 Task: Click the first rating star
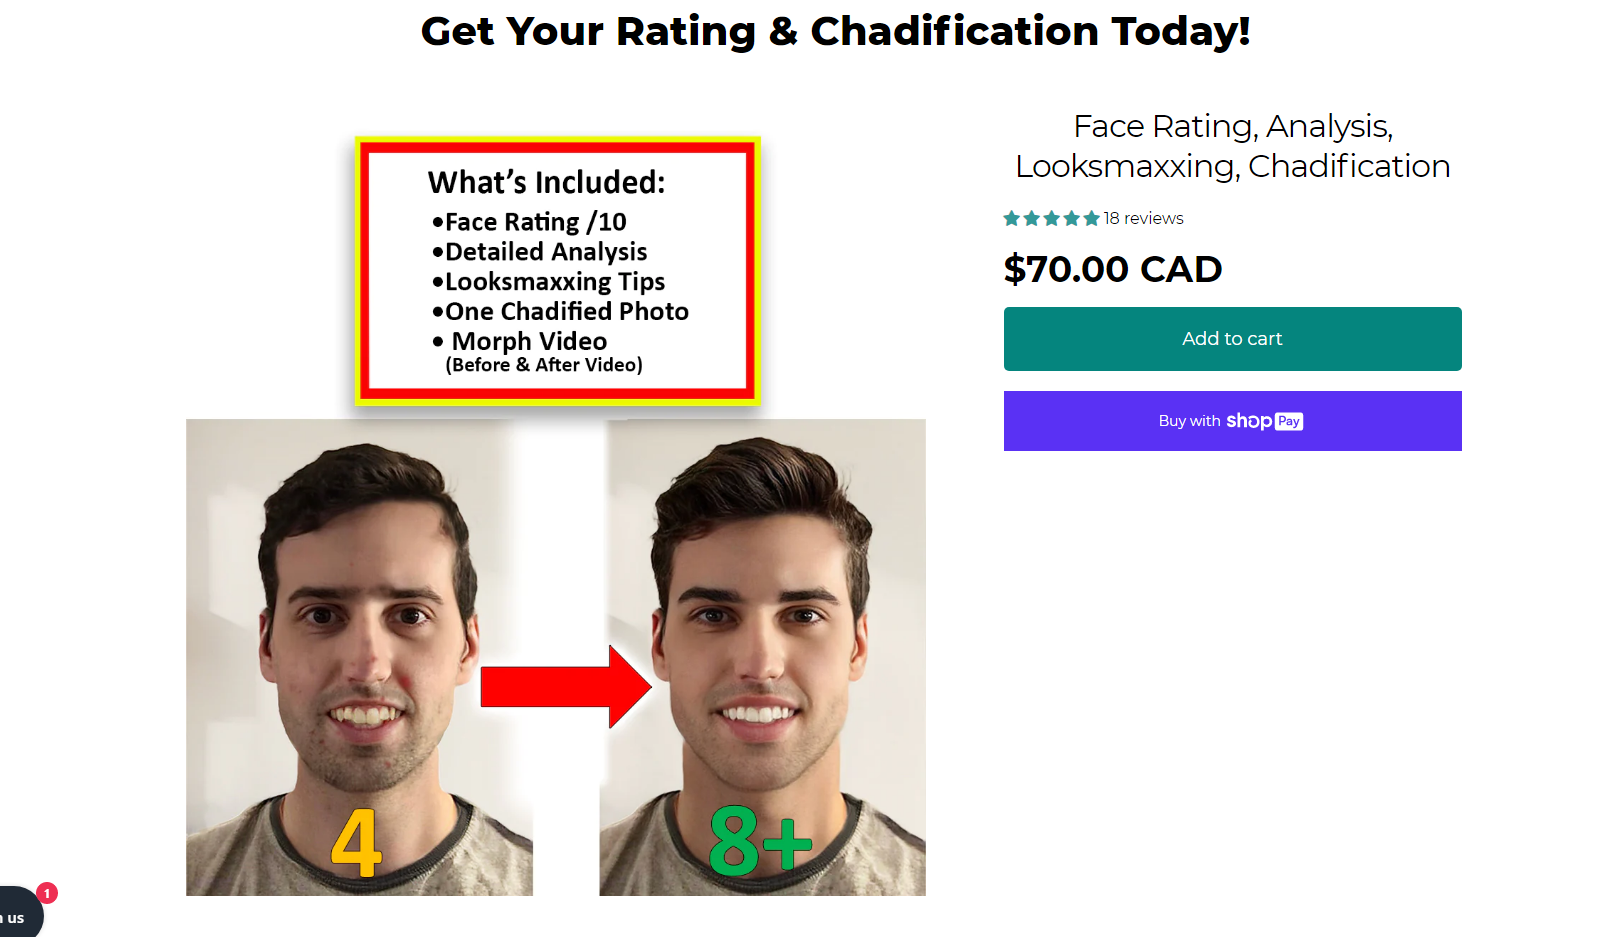point(1012,218)
